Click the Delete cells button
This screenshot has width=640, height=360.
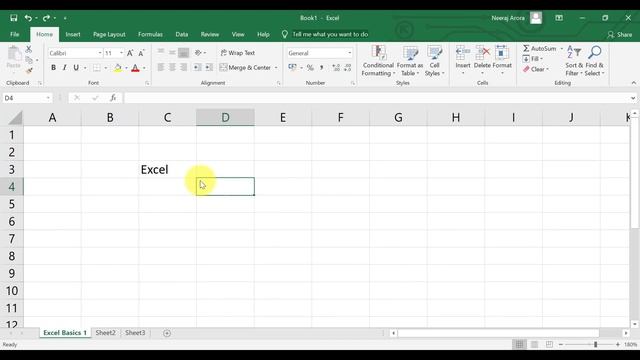tap(482, 61)
